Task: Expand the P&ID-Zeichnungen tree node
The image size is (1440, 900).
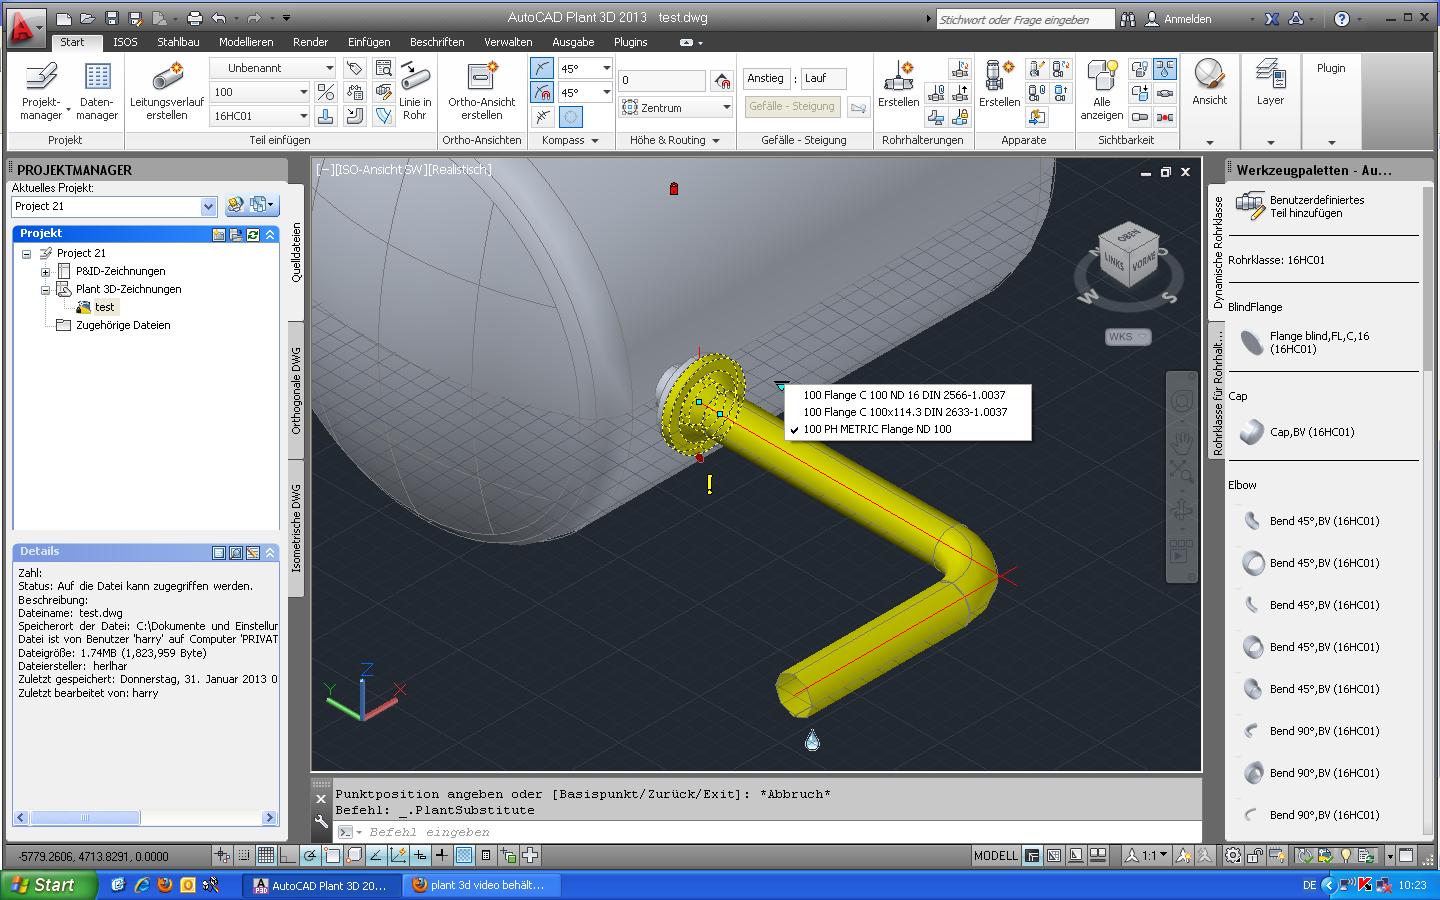Action: (45, 271)
